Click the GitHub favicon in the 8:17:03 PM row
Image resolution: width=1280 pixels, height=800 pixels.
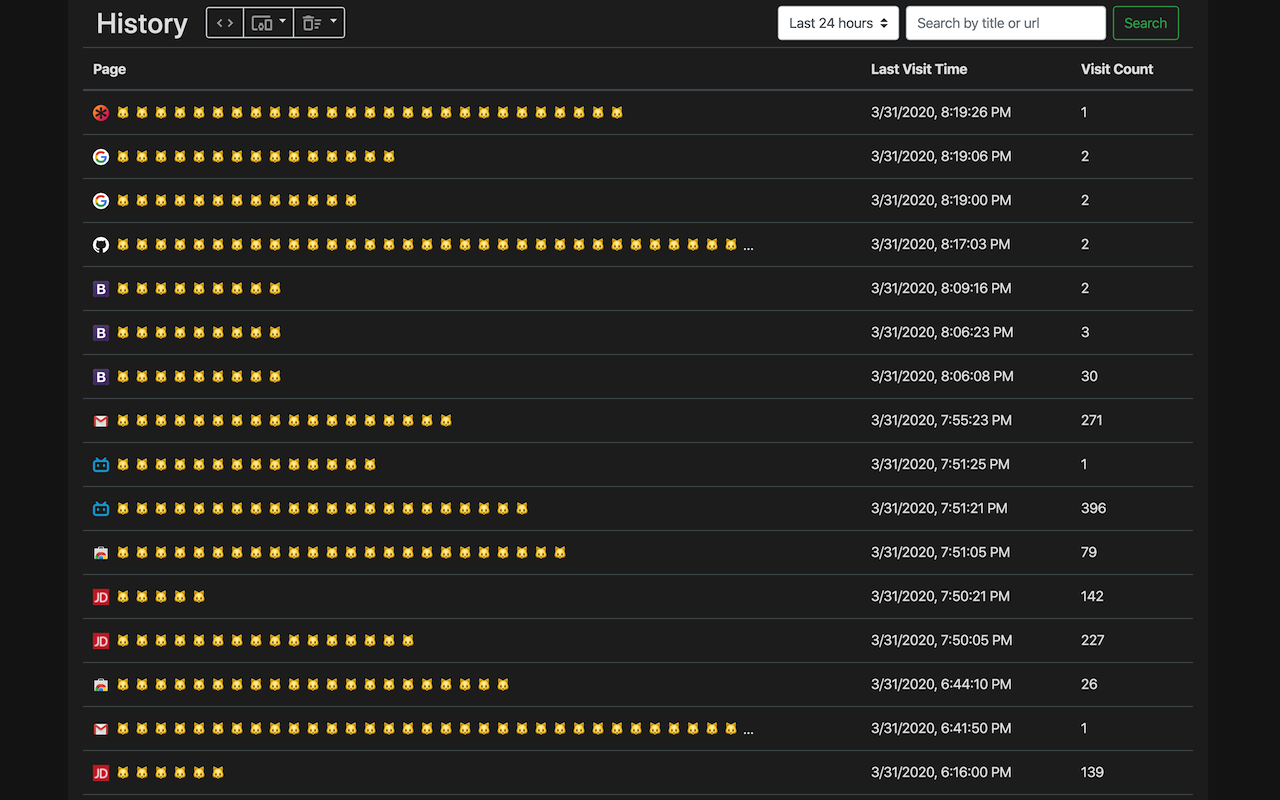[x=101, y=245]
